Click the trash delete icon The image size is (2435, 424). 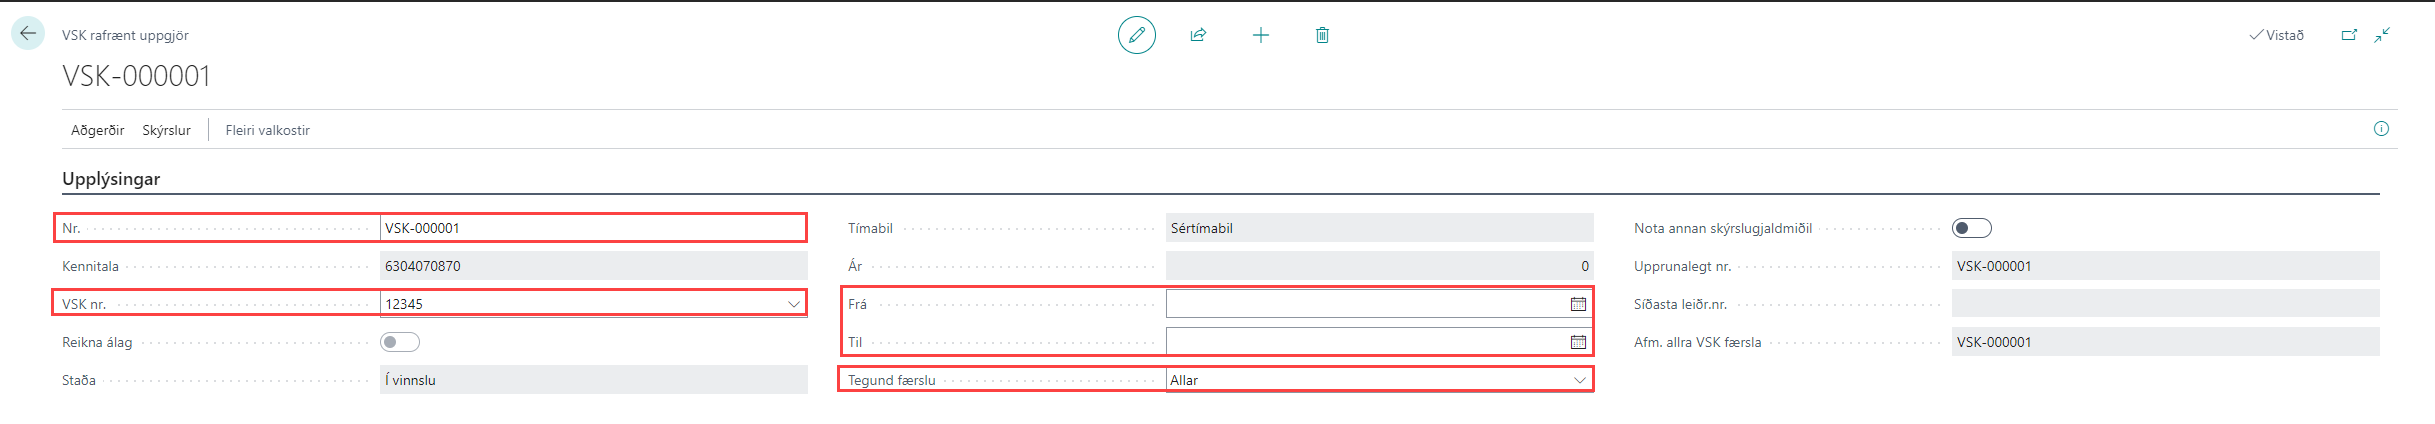click(1322, 35)
